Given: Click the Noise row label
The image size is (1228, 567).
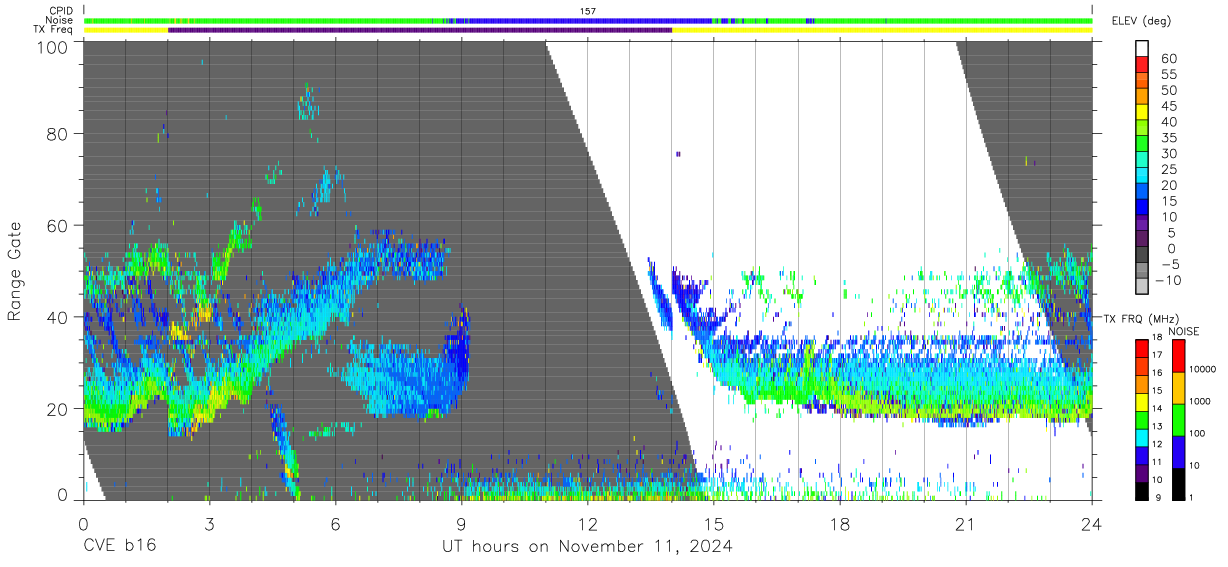Looking at the screenshot, I should click(59, 20).
